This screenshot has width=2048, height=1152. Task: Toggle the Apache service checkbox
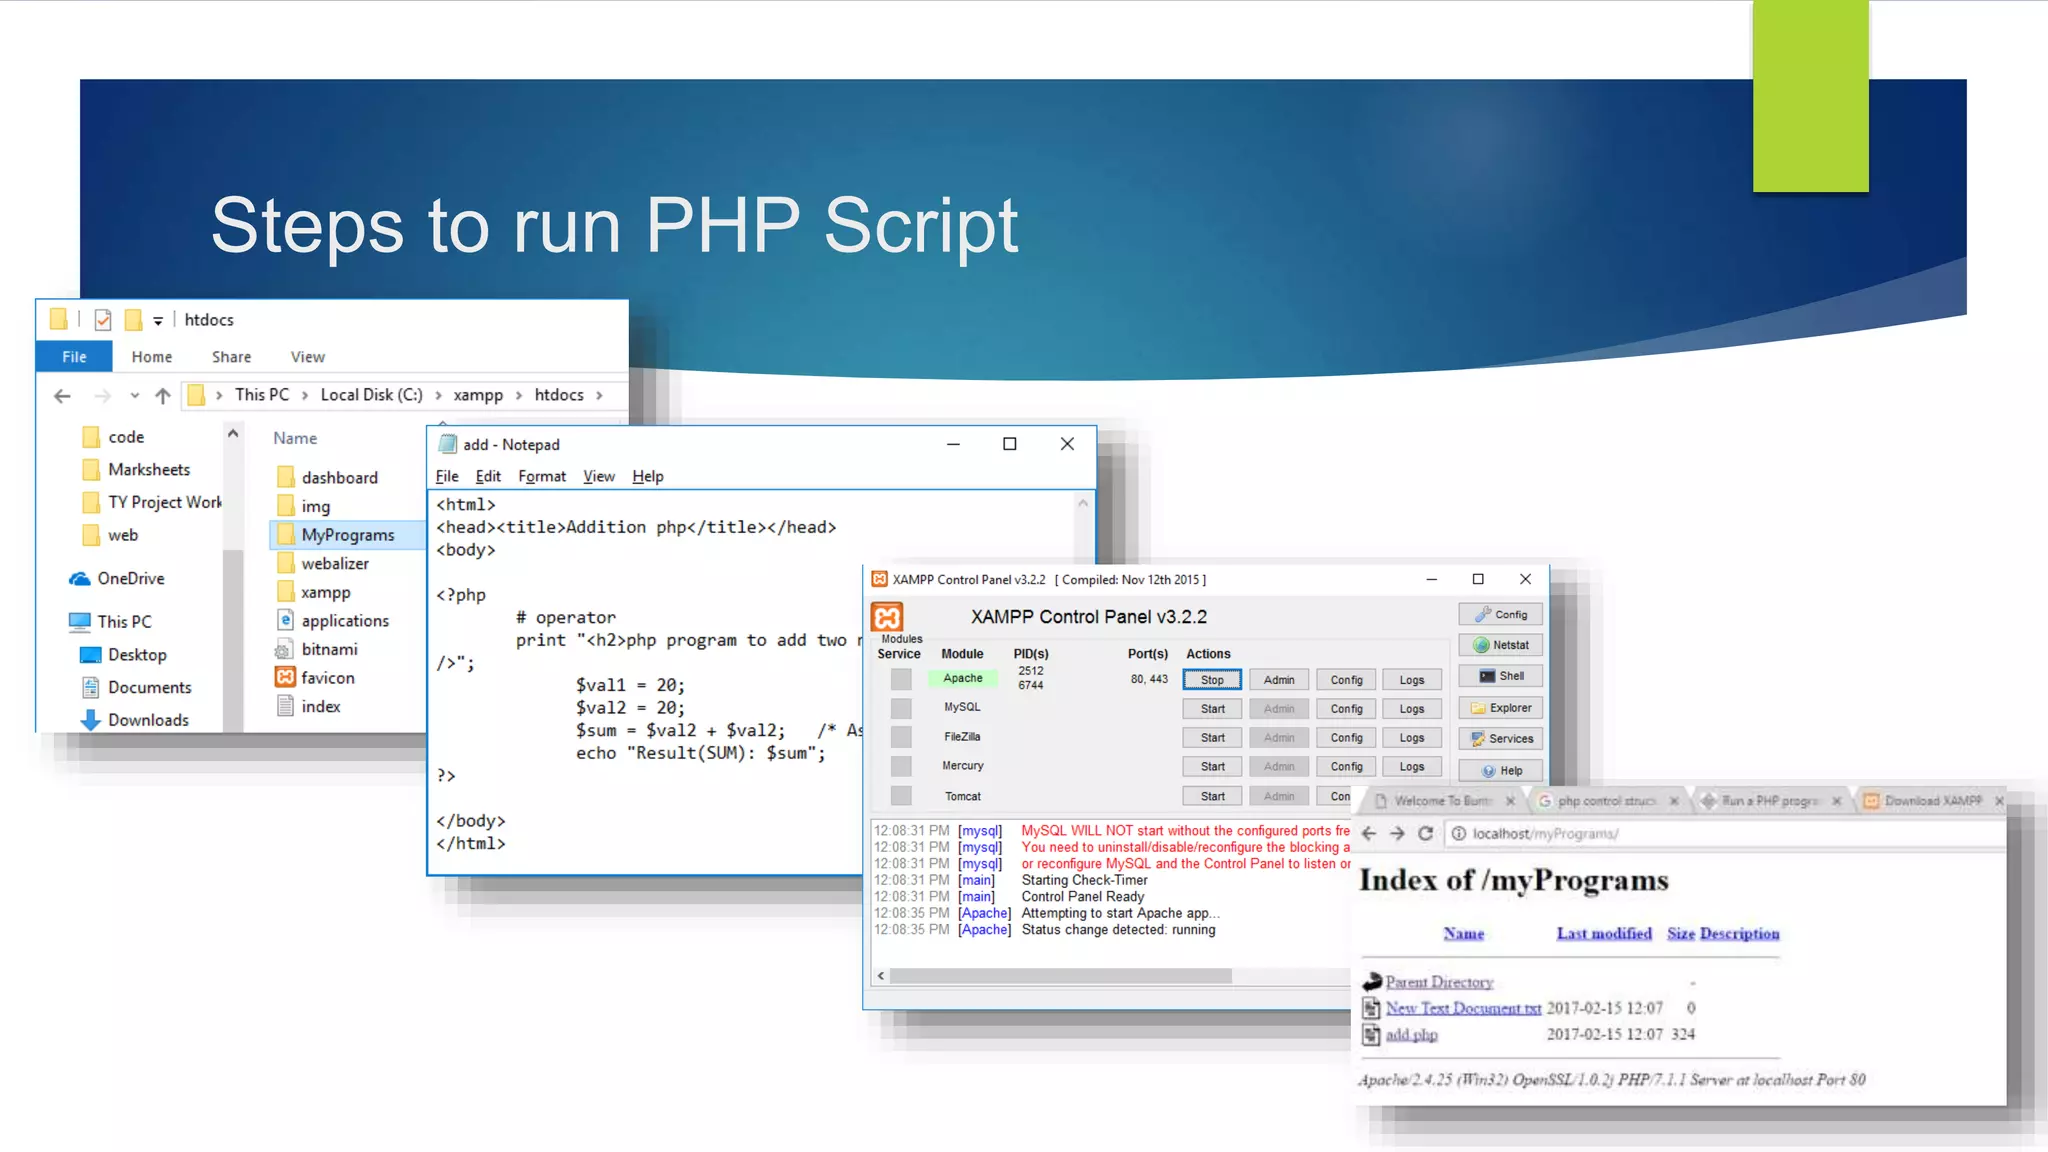click(901, 679)
